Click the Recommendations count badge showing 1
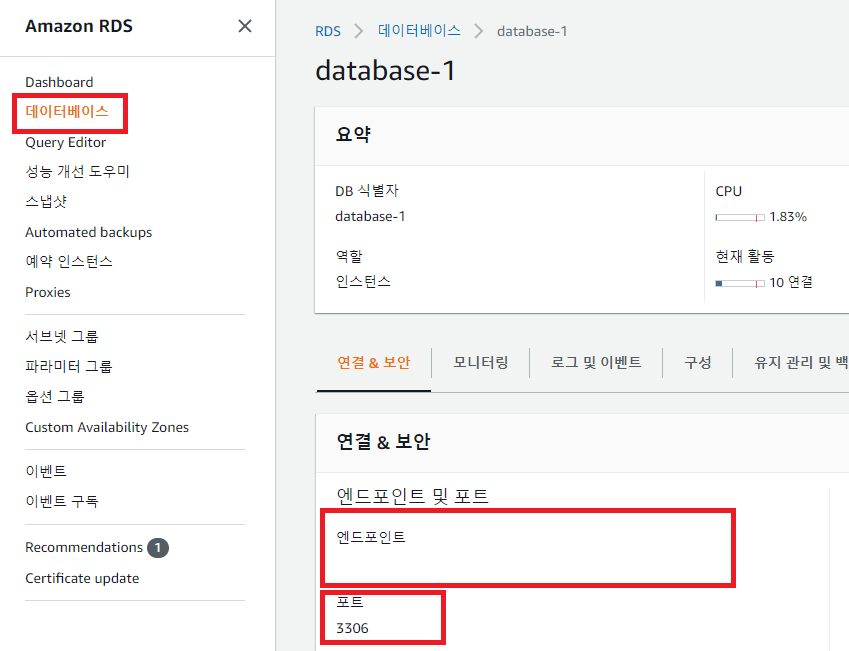 tap(158, 548)
